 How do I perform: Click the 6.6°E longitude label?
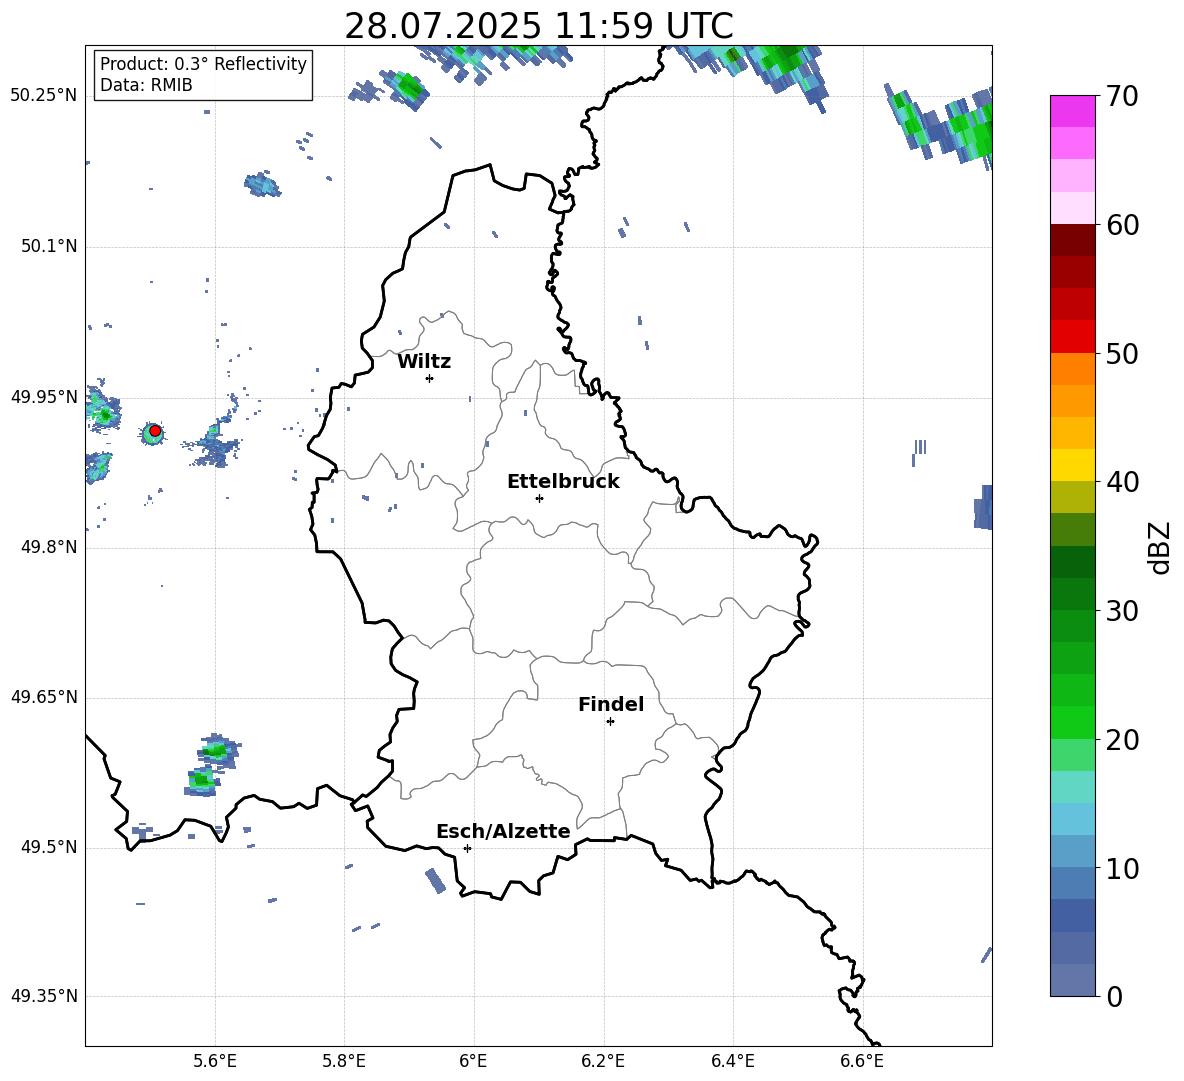click(862, 1061)
